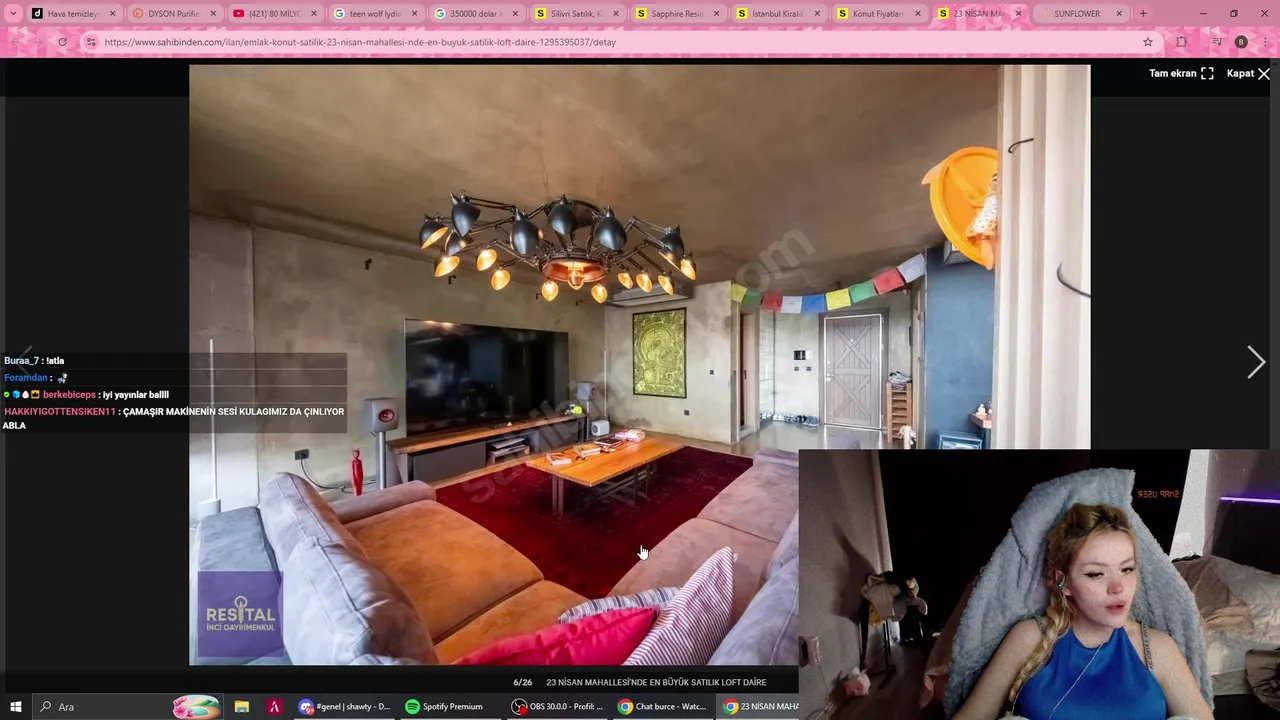Viewport: 1280px width, 720px height.
Task: Open File Explorer from the taskbar
Action: pos(242,707)
